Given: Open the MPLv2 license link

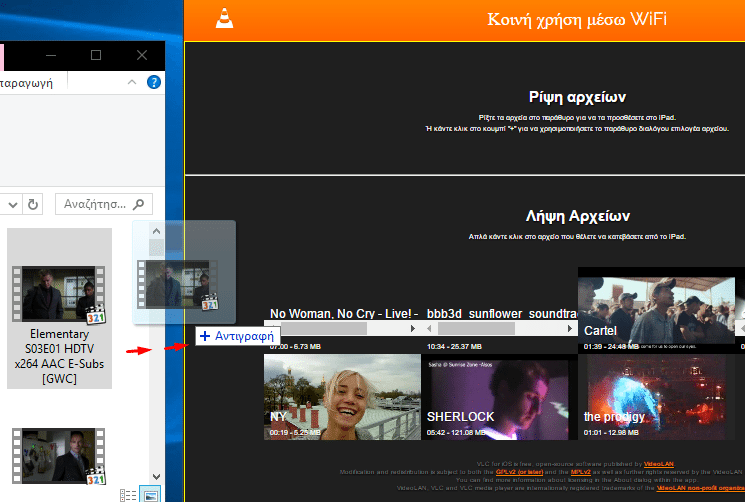Looking at the screenshot, I should point(581,472).
